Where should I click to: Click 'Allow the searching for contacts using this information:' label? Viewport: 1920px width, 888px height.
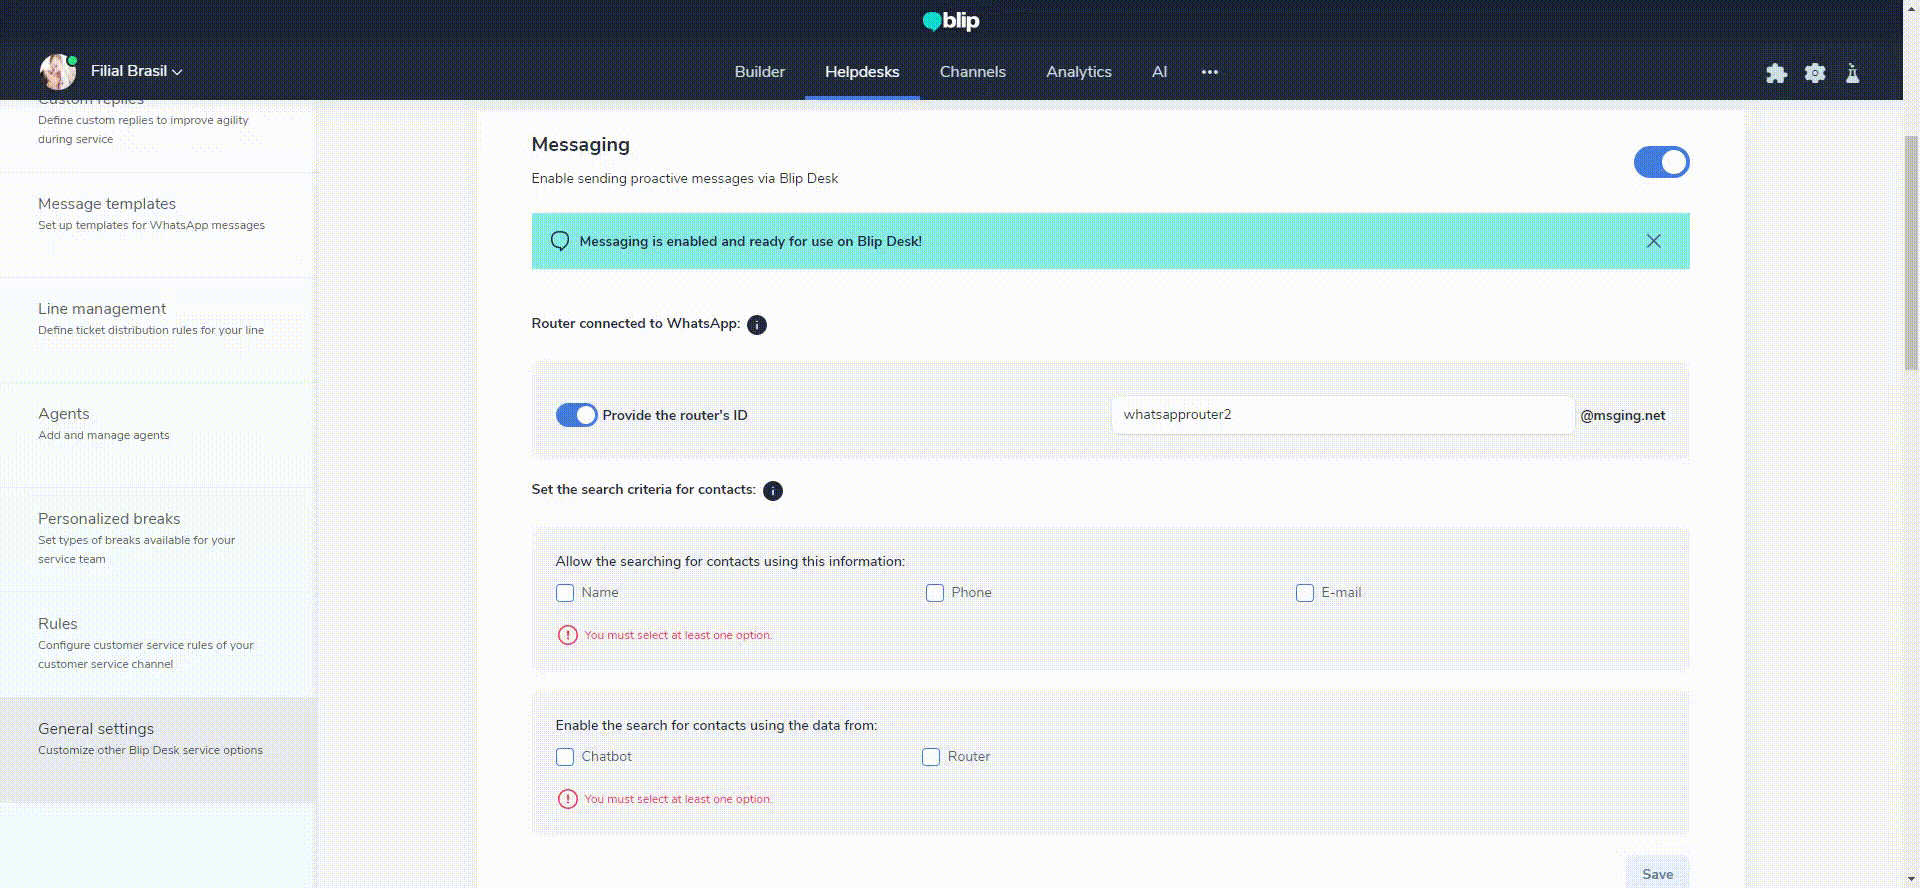pyautogui.click(x=730, y=562)
